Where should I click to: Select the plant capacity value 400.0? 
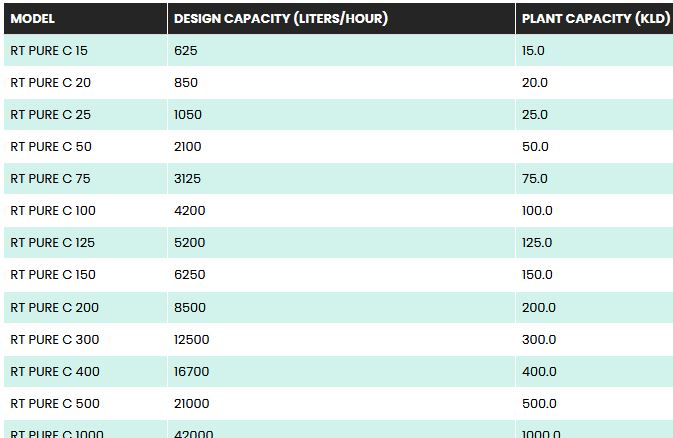[x=539, y=371]
